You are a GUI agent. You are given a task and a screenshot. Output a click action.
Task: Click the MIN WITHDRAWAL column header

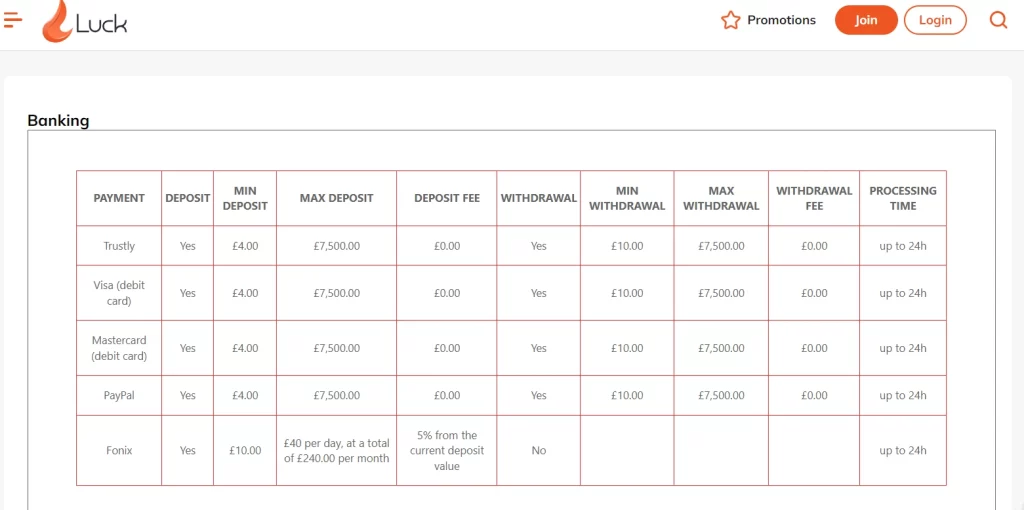click(627, 199)
